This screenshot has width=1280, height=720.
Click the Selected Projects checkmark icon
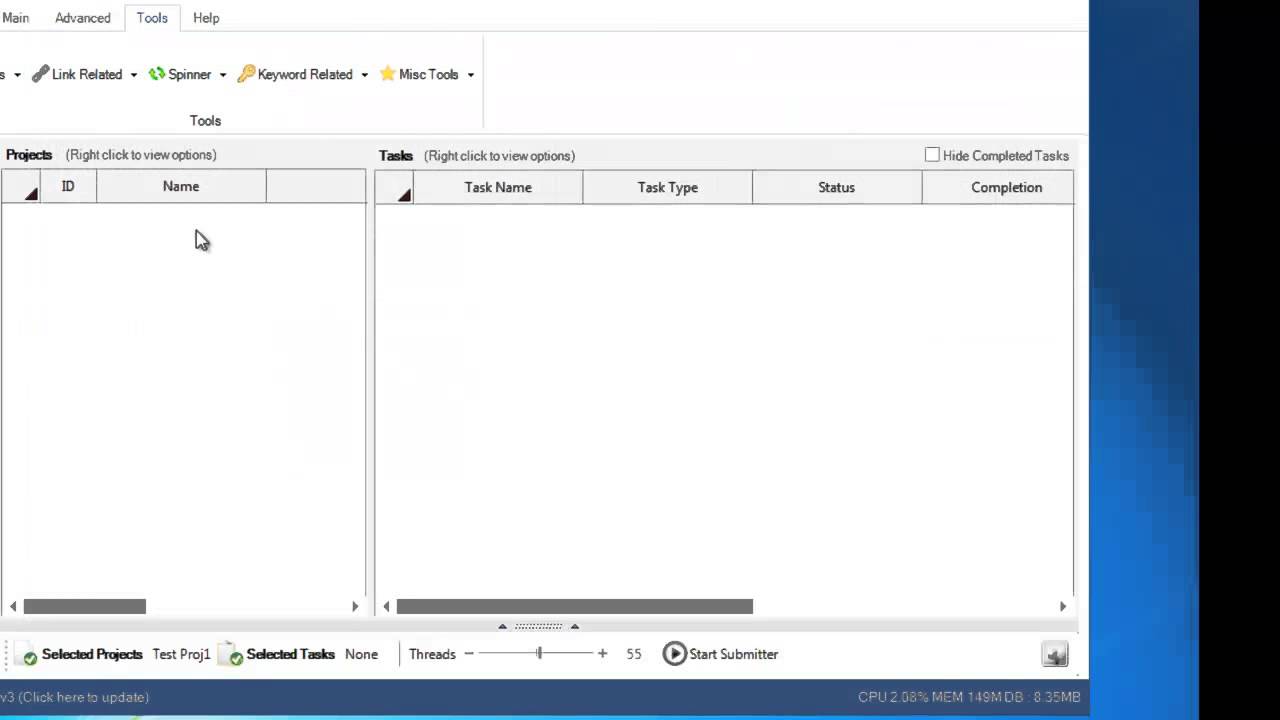26,654
